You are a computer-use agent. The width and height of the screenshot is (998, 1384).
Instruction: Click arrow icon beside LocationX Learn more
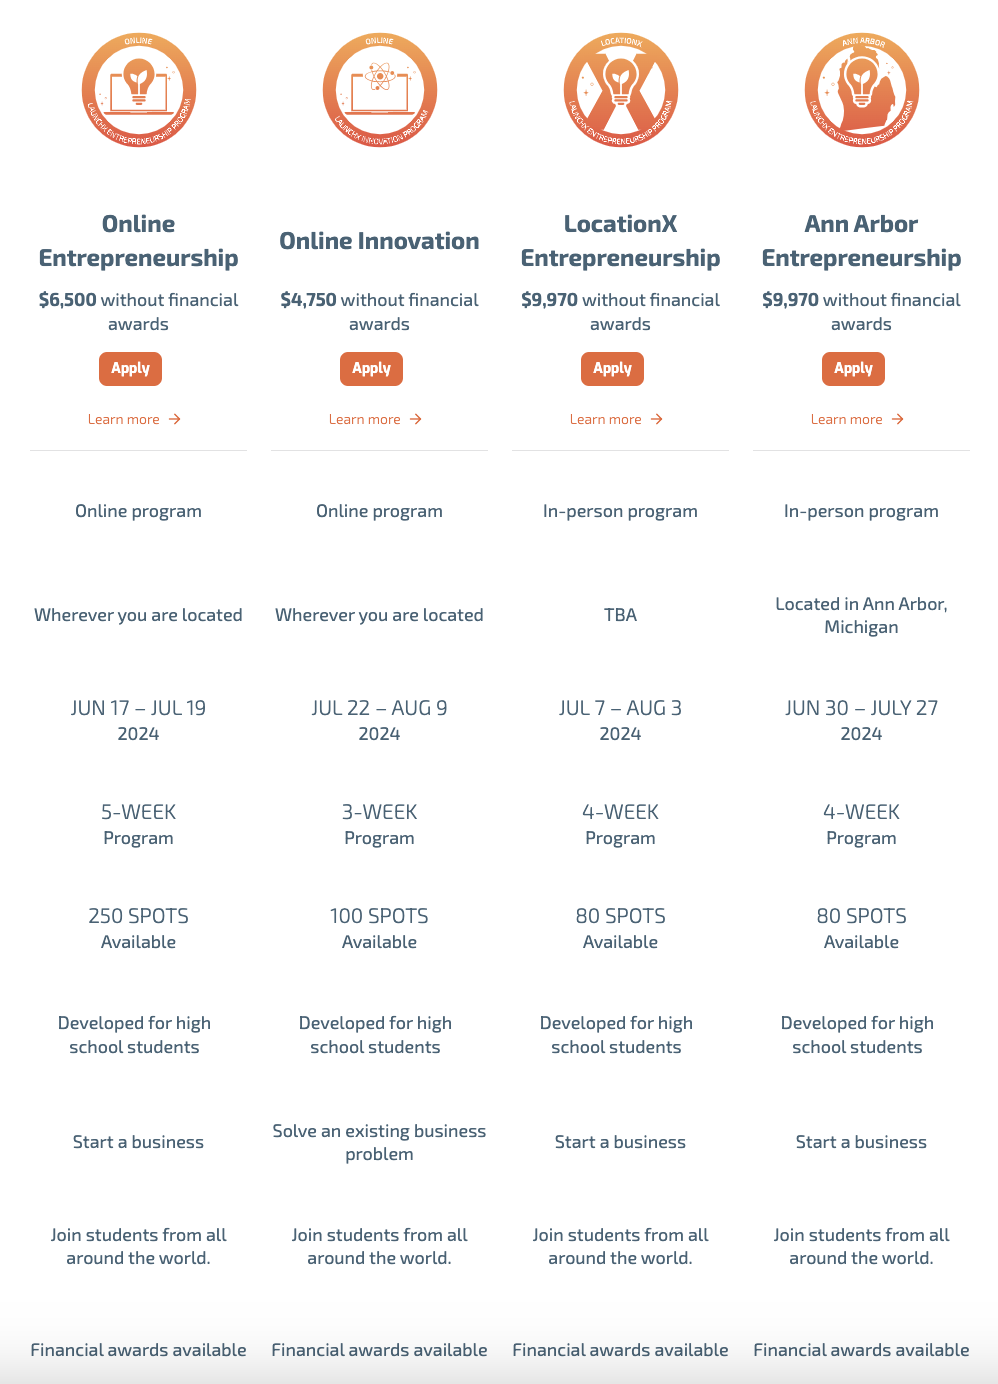[657, 419]
